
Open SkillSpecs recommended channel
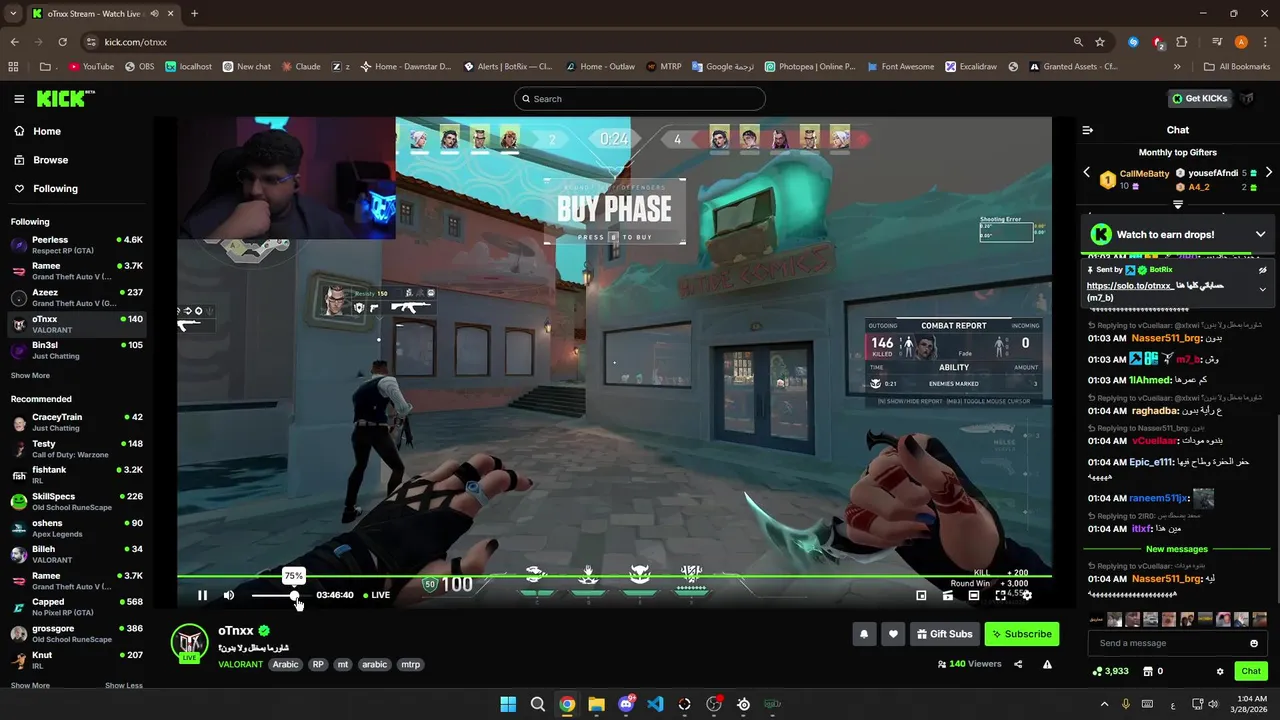click(x=77, y=501)
